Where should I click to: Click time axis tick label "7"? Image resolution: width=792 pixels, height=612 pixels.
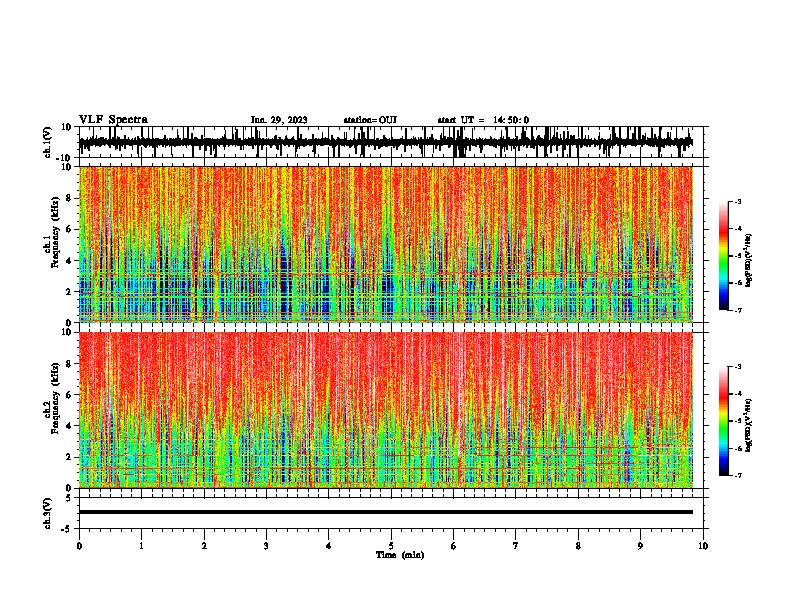click(x=516, y=546)
